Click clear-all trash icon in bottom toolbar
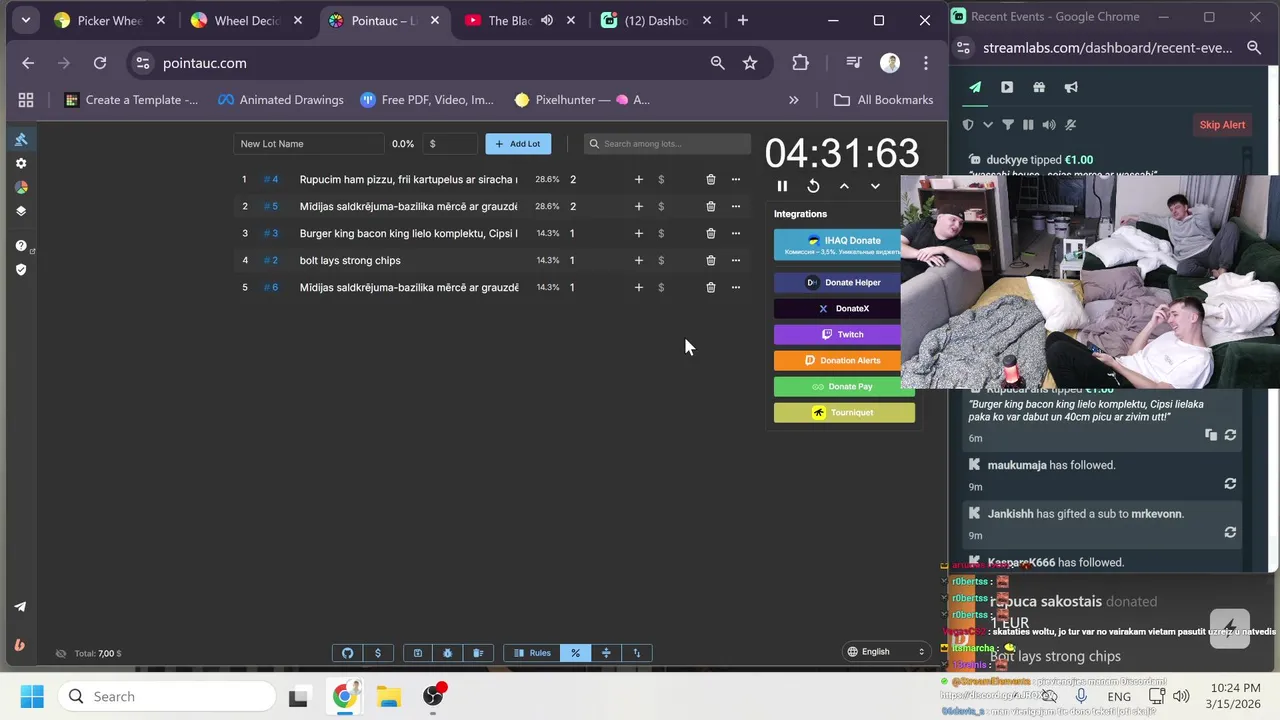The width and height of the screenshot is (1280, 720). [478, 653]
